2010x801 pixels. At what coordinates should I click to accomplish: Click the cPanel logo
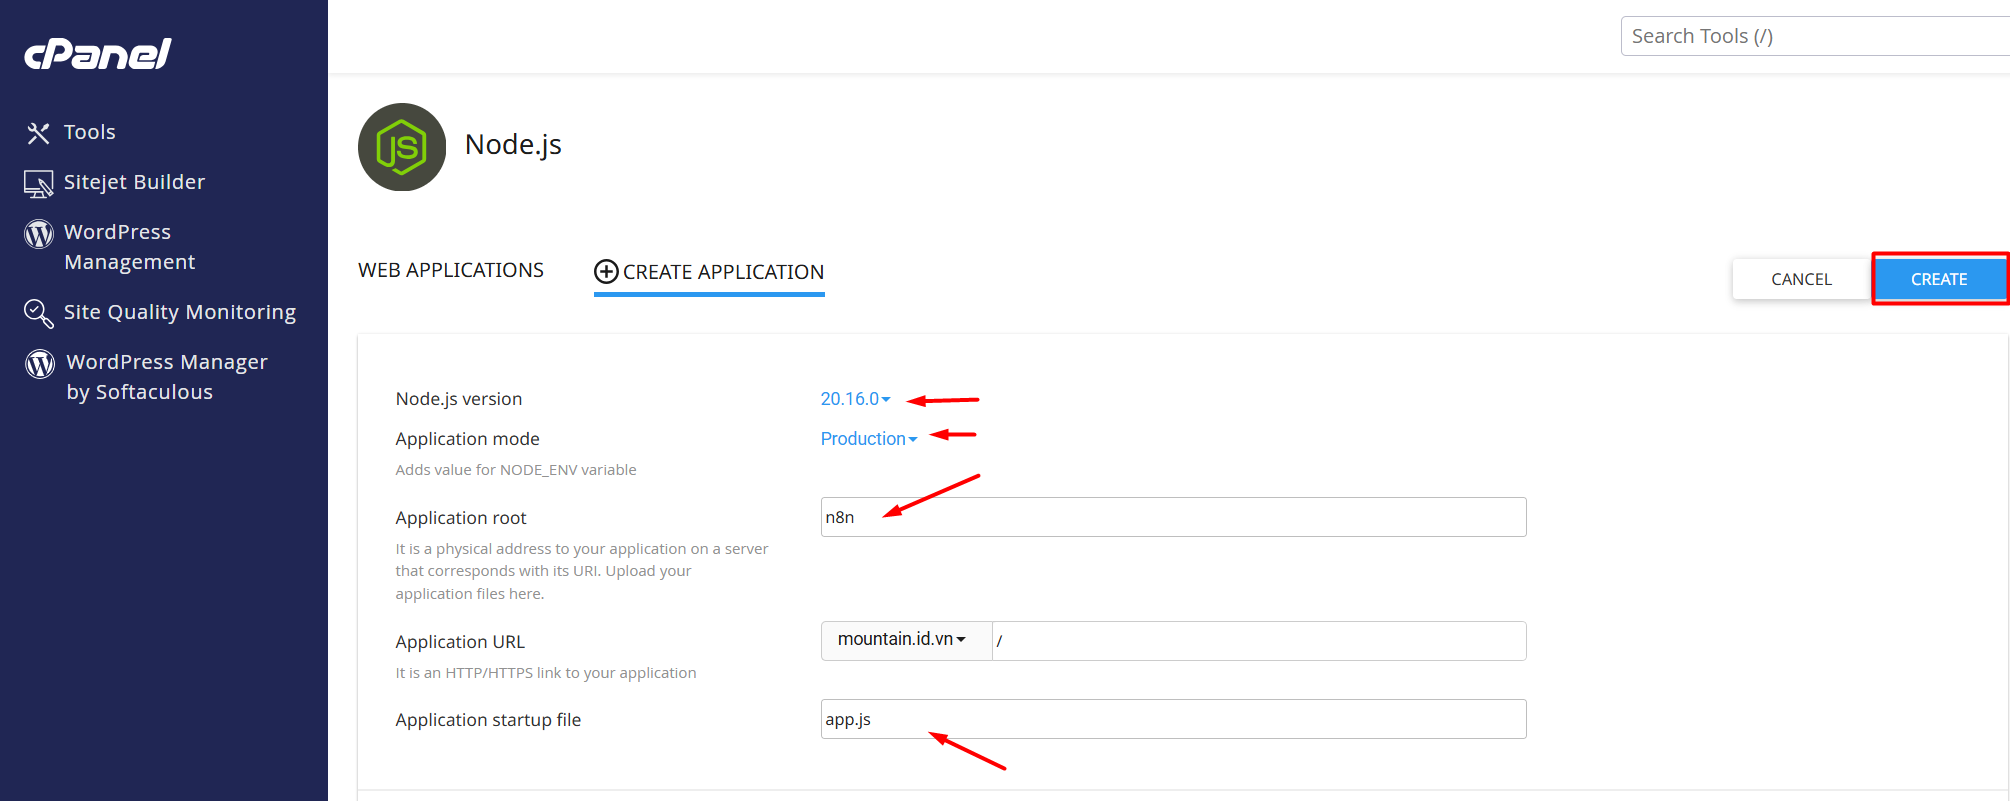tap(98, 54)
